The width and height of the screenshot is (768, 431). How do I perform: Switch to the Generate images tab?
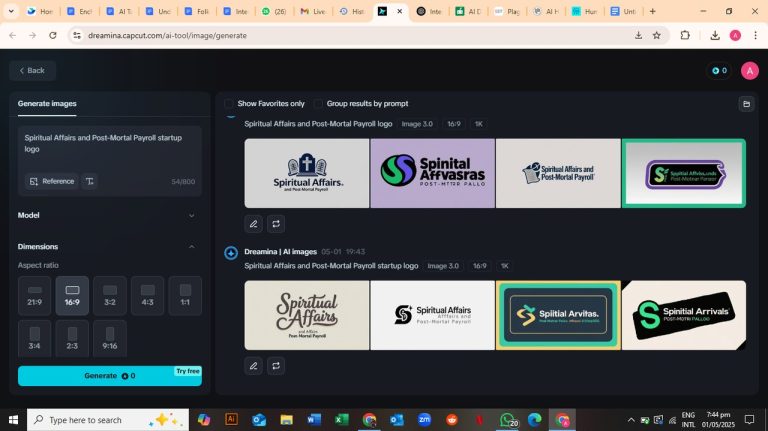[47, 103]
